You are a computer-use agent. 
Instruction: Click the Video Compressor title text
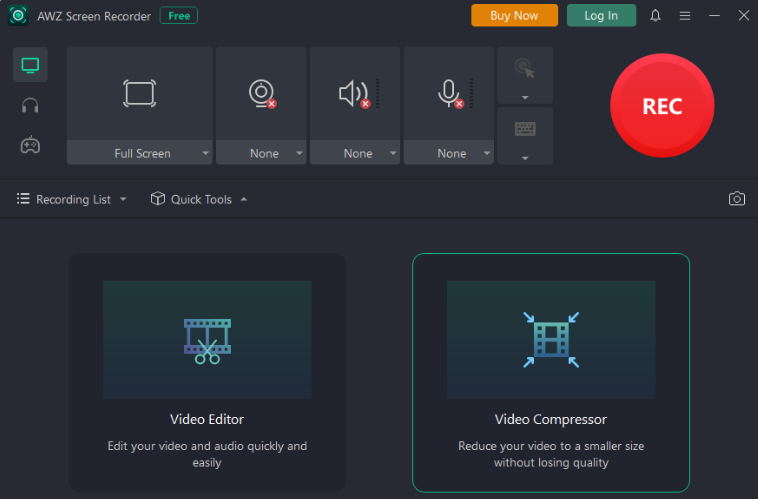click(551, 419)
